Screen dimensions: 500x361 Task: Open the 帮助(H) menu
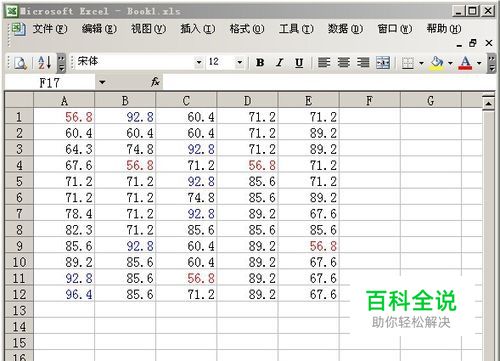click(x=444, y=29)
